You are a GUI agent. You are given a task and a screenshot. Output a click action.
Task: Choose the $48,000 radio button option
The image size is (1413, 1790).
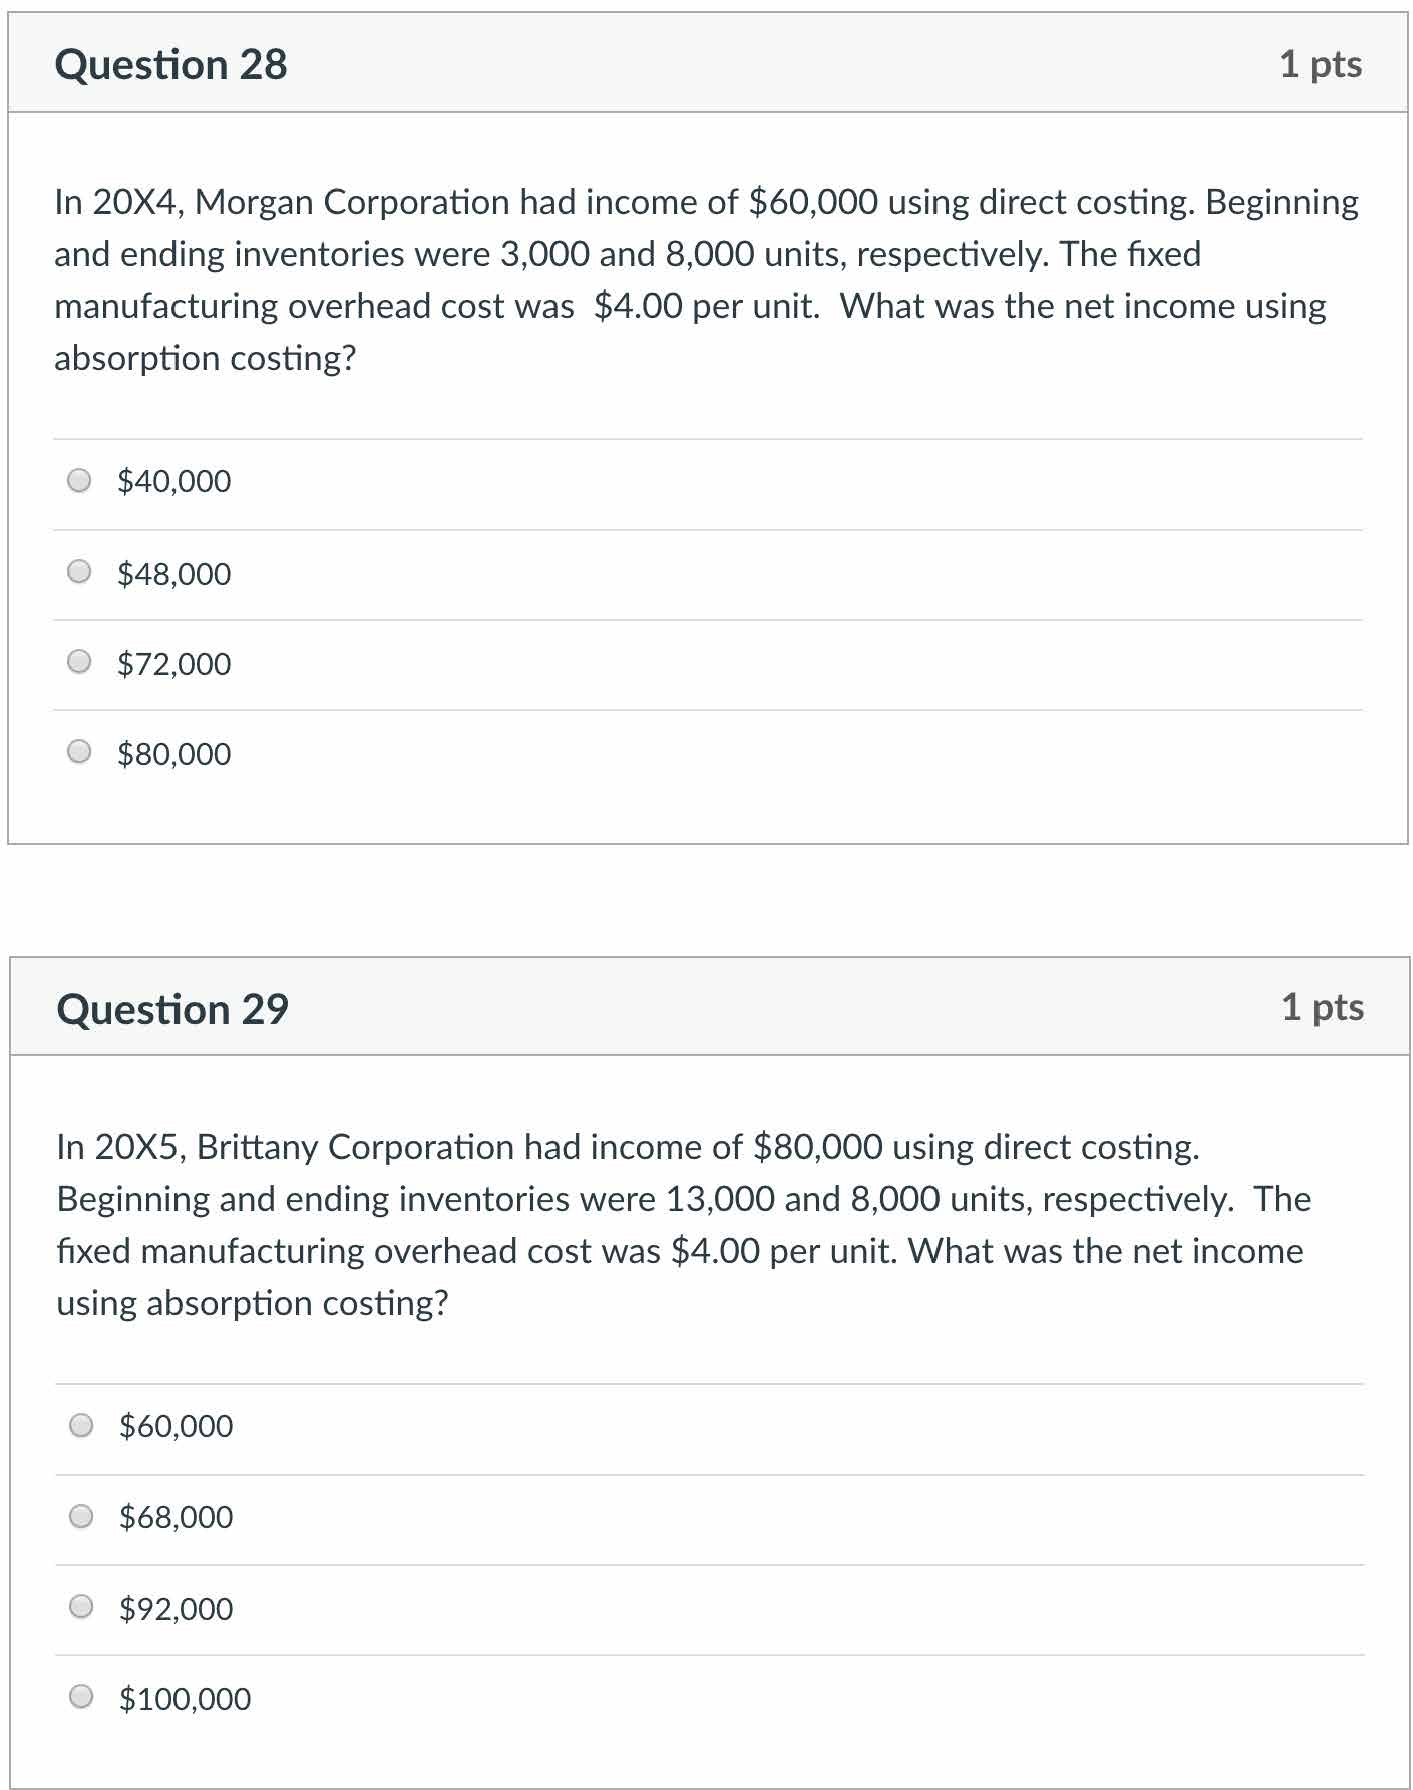[80, 572]
